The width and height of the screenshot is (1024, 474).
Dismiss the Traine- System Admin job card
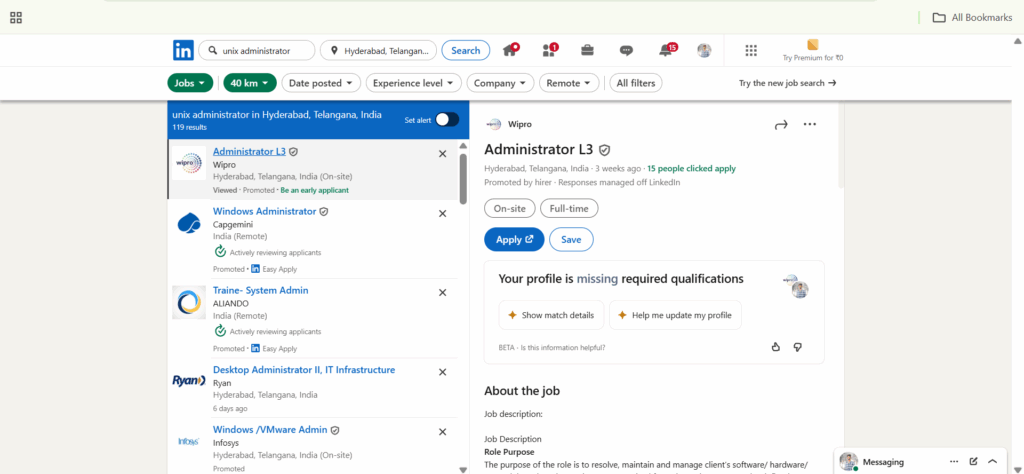tap(442, 292)
